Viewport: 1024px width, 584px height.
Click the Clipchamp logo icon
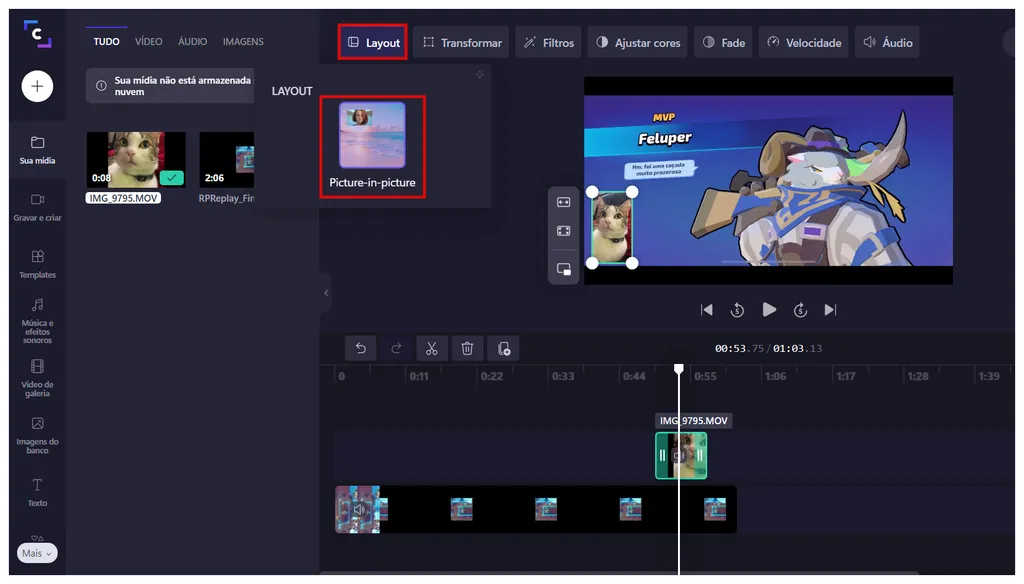point(37,34)
